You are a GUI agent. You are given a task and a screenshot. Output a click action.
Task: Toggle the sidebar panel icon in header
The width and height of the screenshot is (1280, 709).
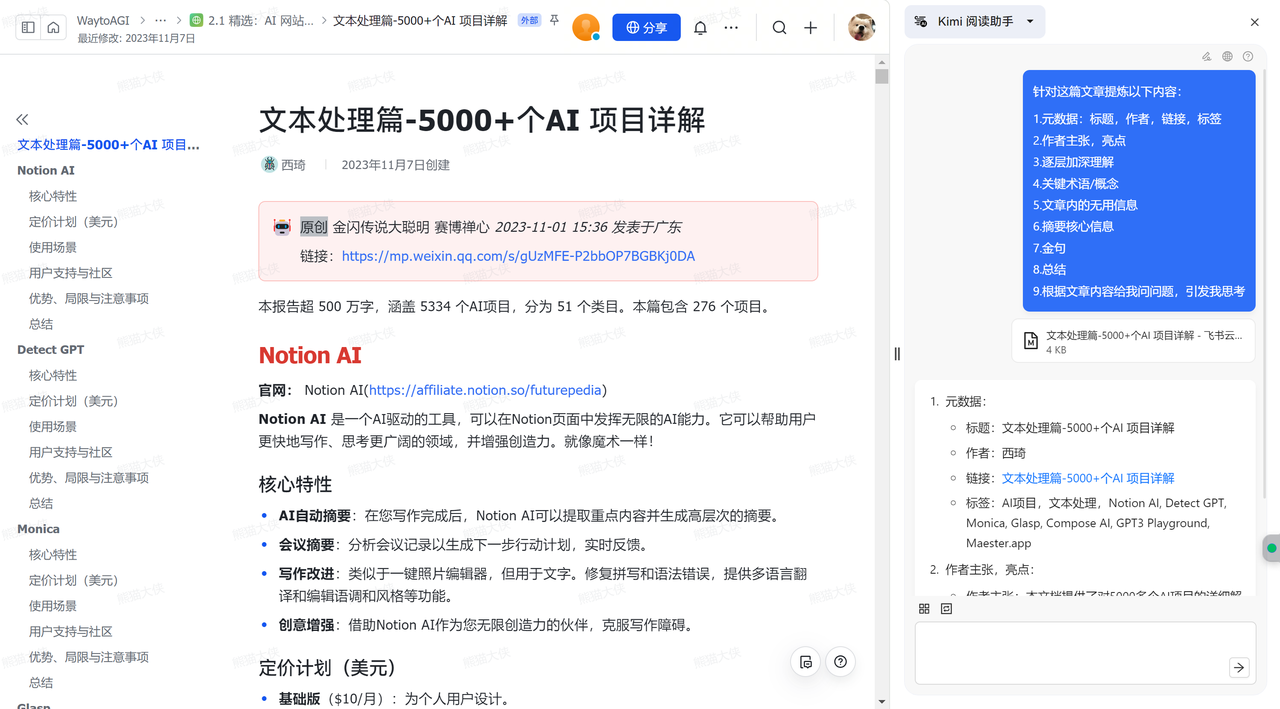[x=28, y=28]
